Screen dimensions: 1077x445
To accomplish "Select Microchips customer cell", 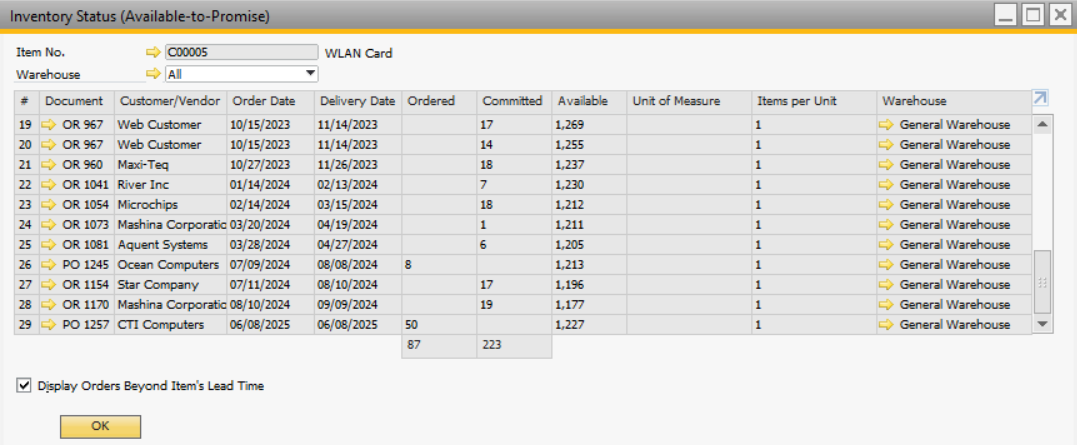I will (170, 205).
